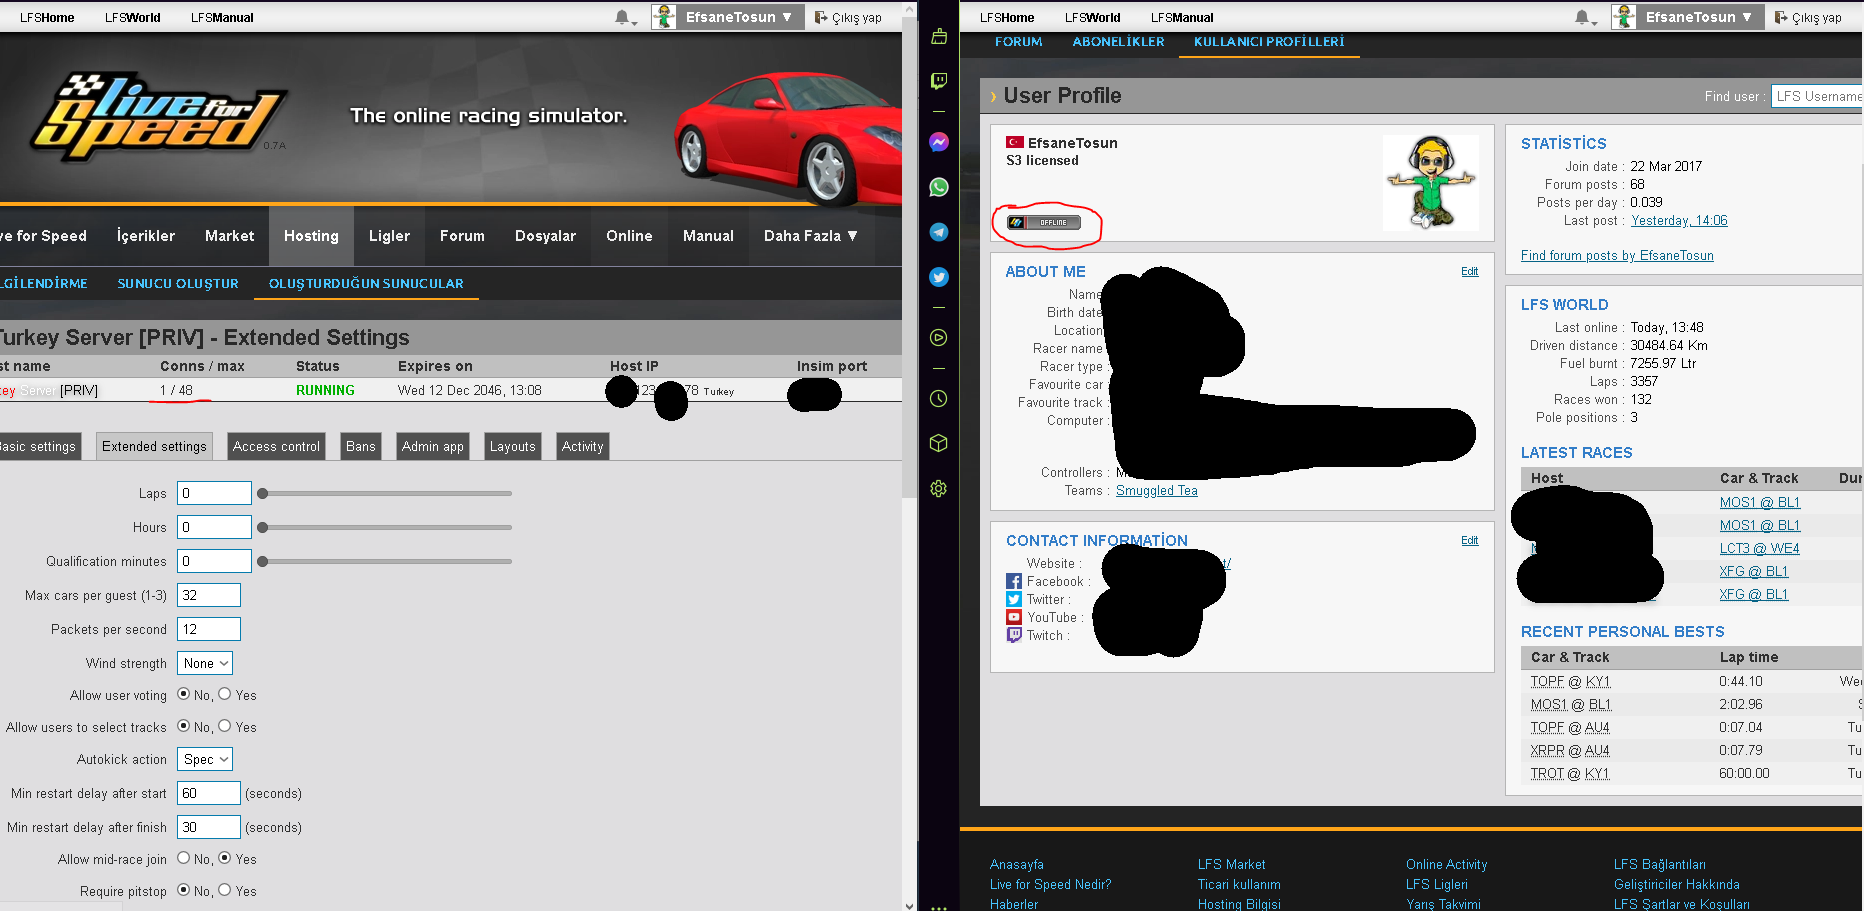Open the Activity tab
The height and width of the screenshot is (911, 1864).
[583, 447]
